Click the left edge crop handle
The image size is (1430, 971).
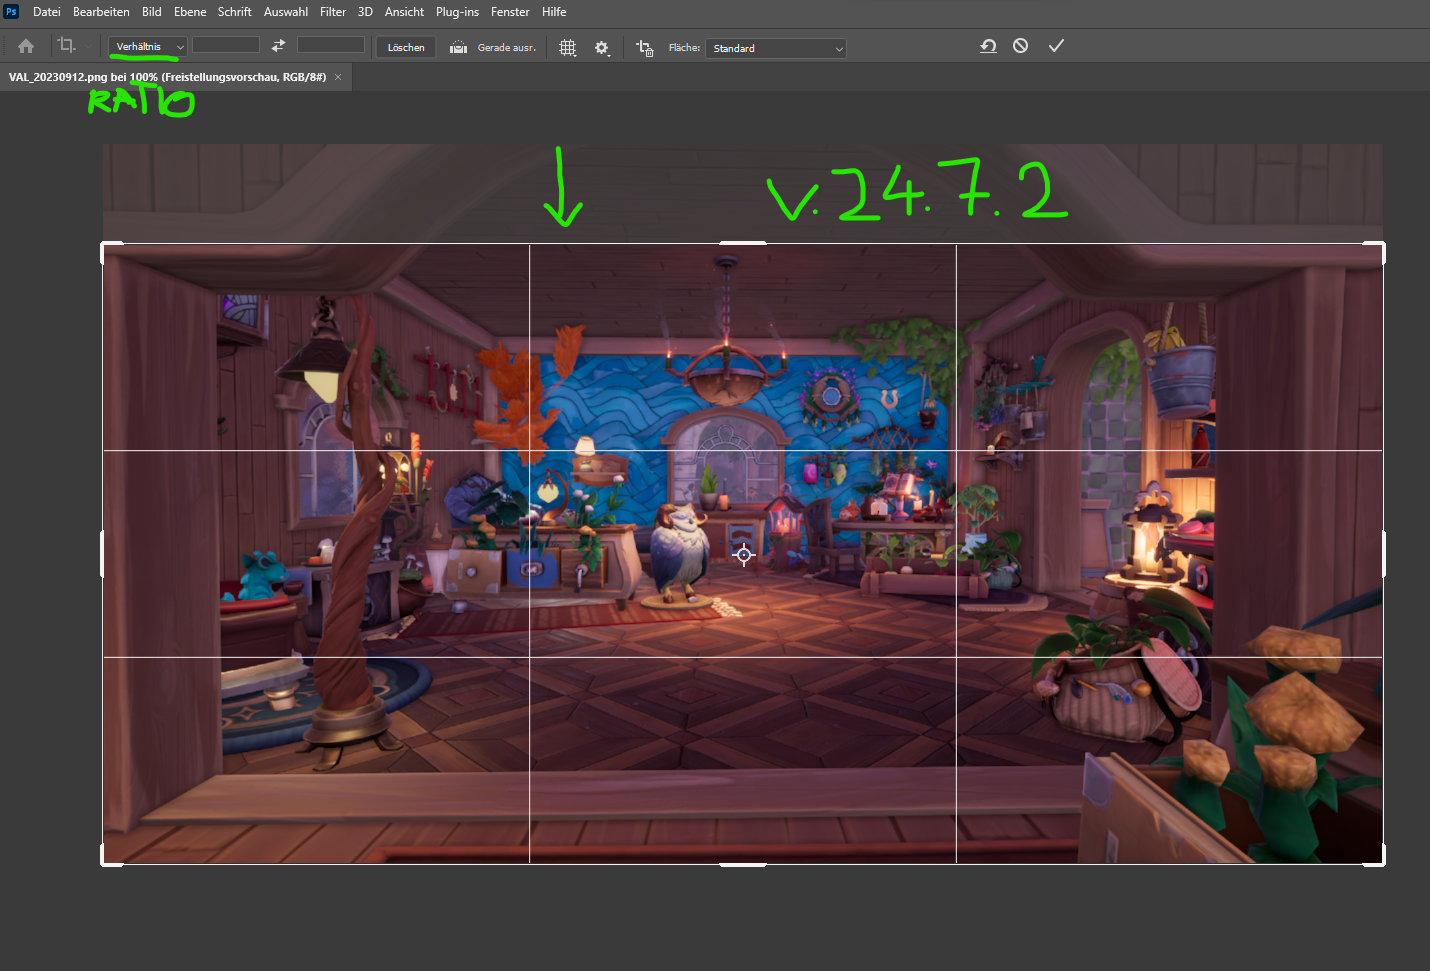pyautogui.click(x=102, y=554)
